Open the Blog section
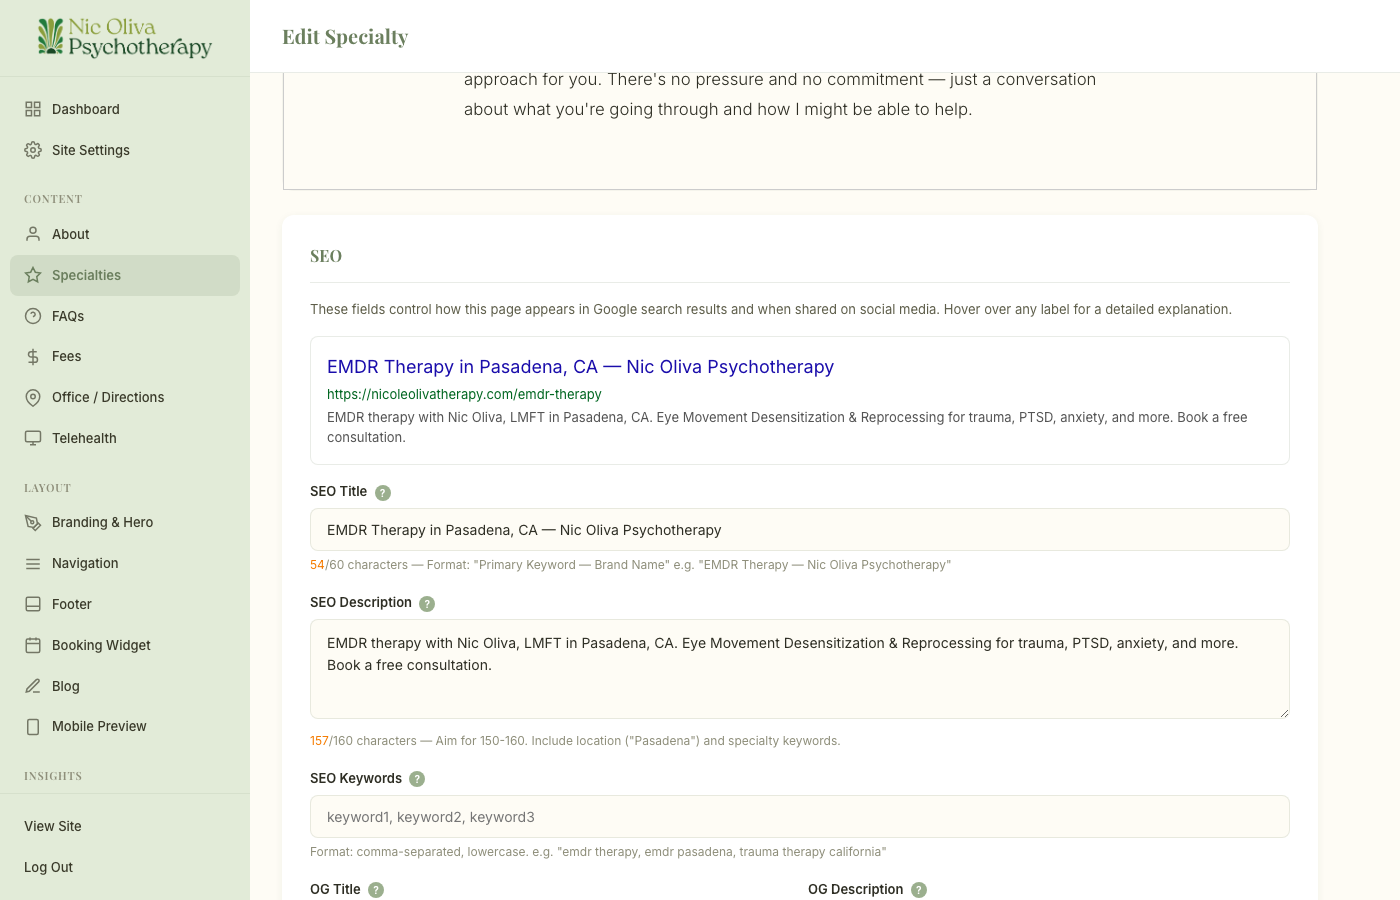This screenshot has width=1400, height=900. [125, 686]
